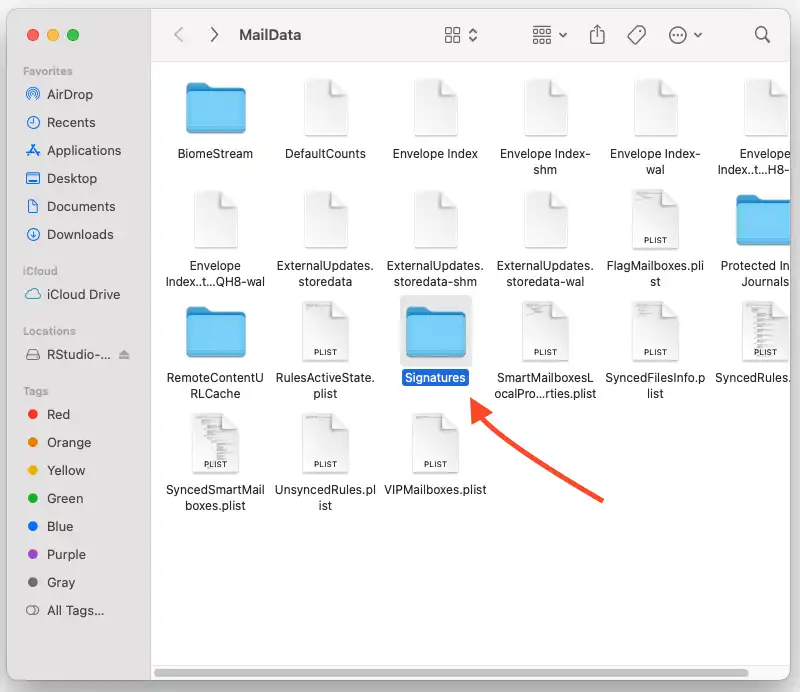Screen dimensions: 800x692
Task: Filter by the Red tag
Action: point(58,414)
